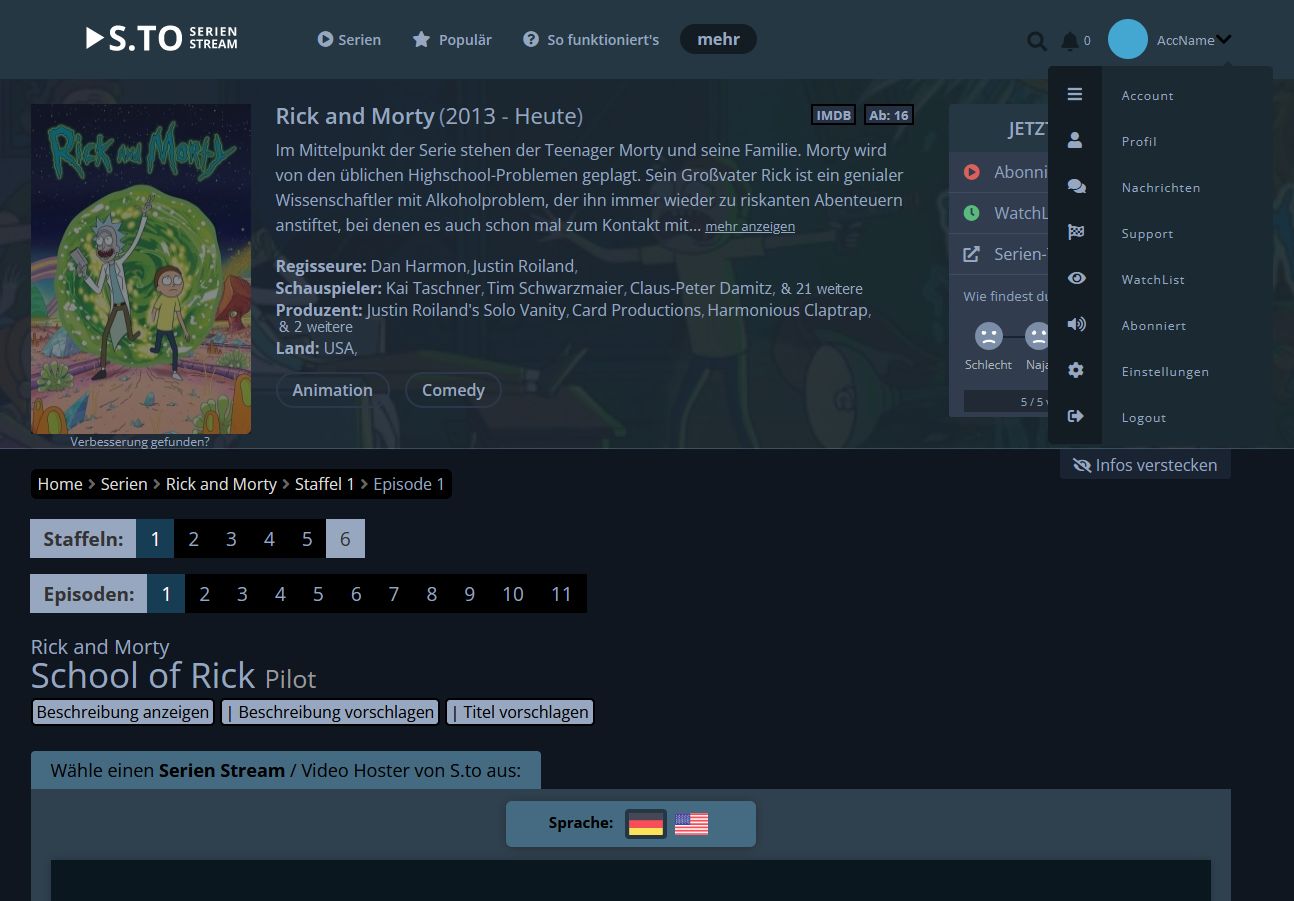Select the Animation genre tag
The height and width of the screenshot is (901, 1294).
coord(332,390)
